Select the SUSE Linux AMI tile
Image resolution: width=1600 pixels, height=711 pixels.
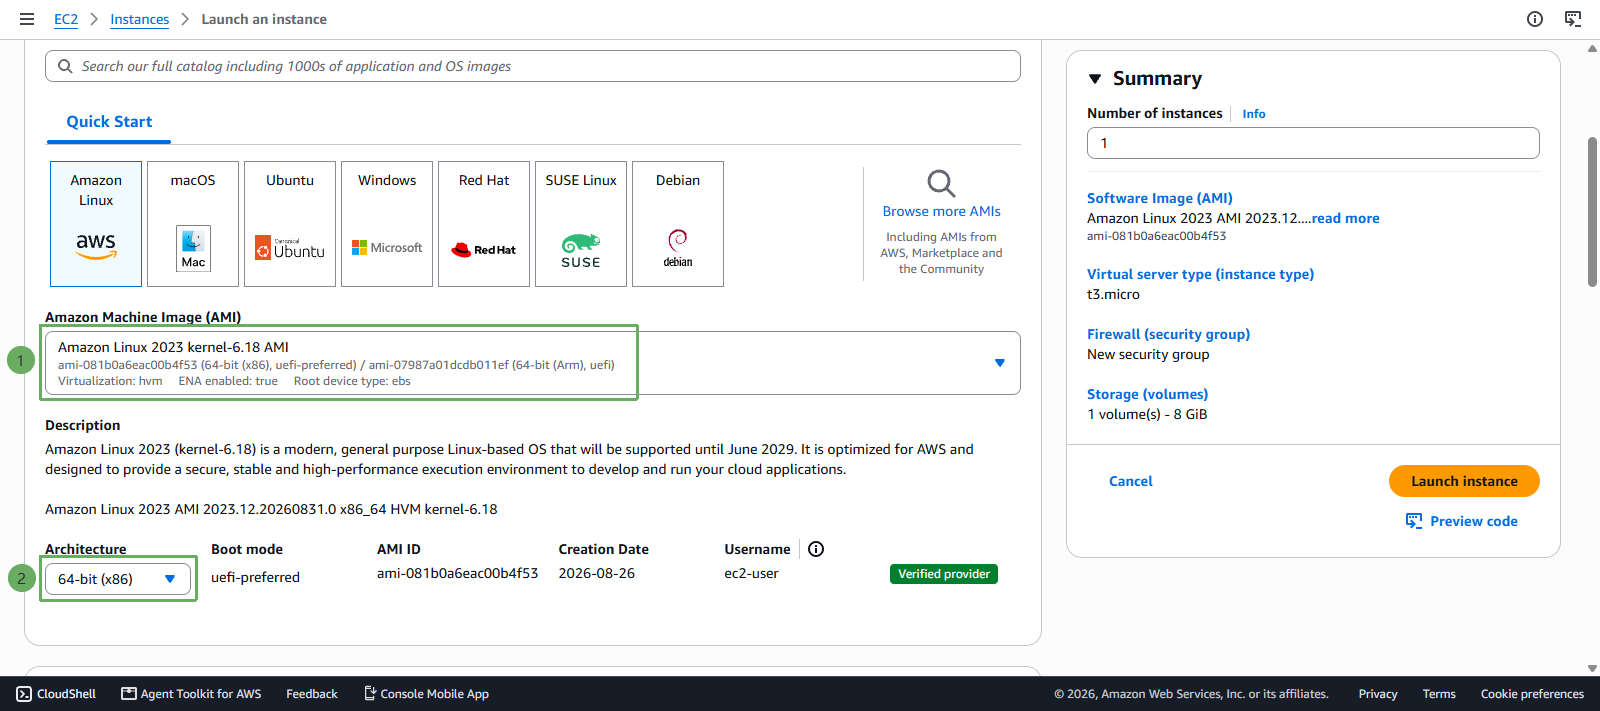[x=581, y=224]
